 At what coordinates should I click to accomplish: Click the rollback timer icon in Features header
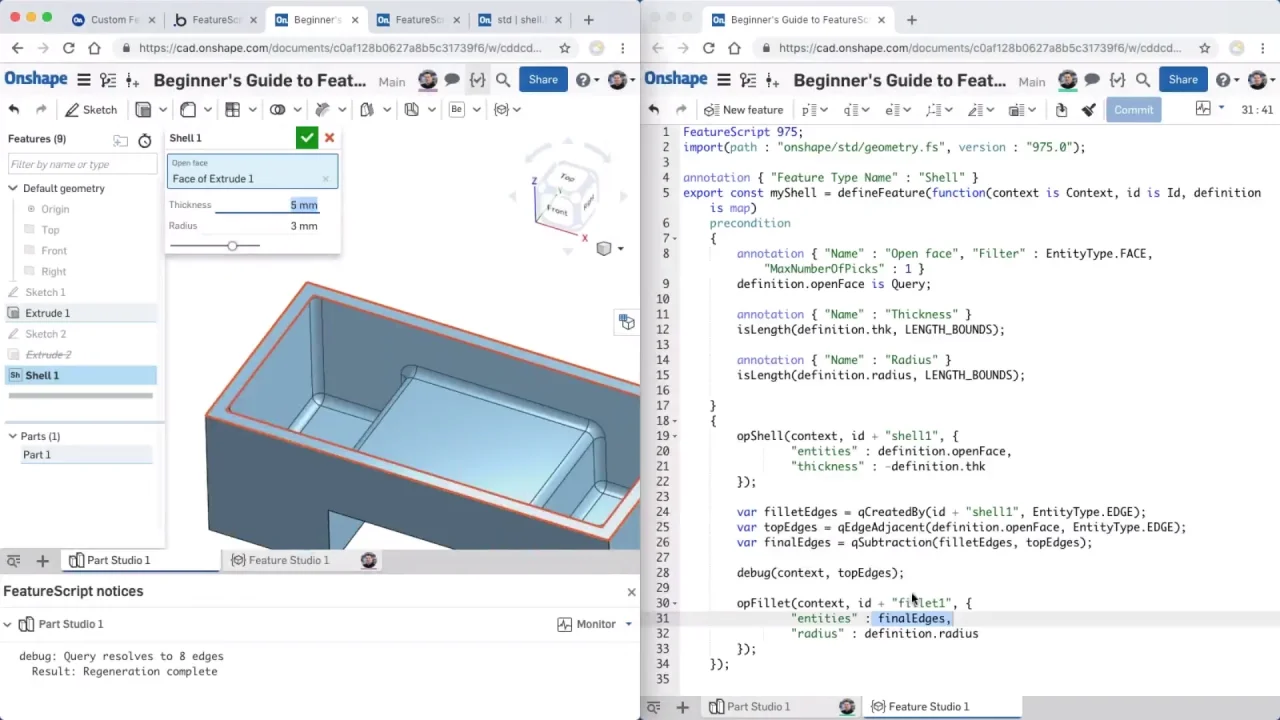click(x=145, y=141)
